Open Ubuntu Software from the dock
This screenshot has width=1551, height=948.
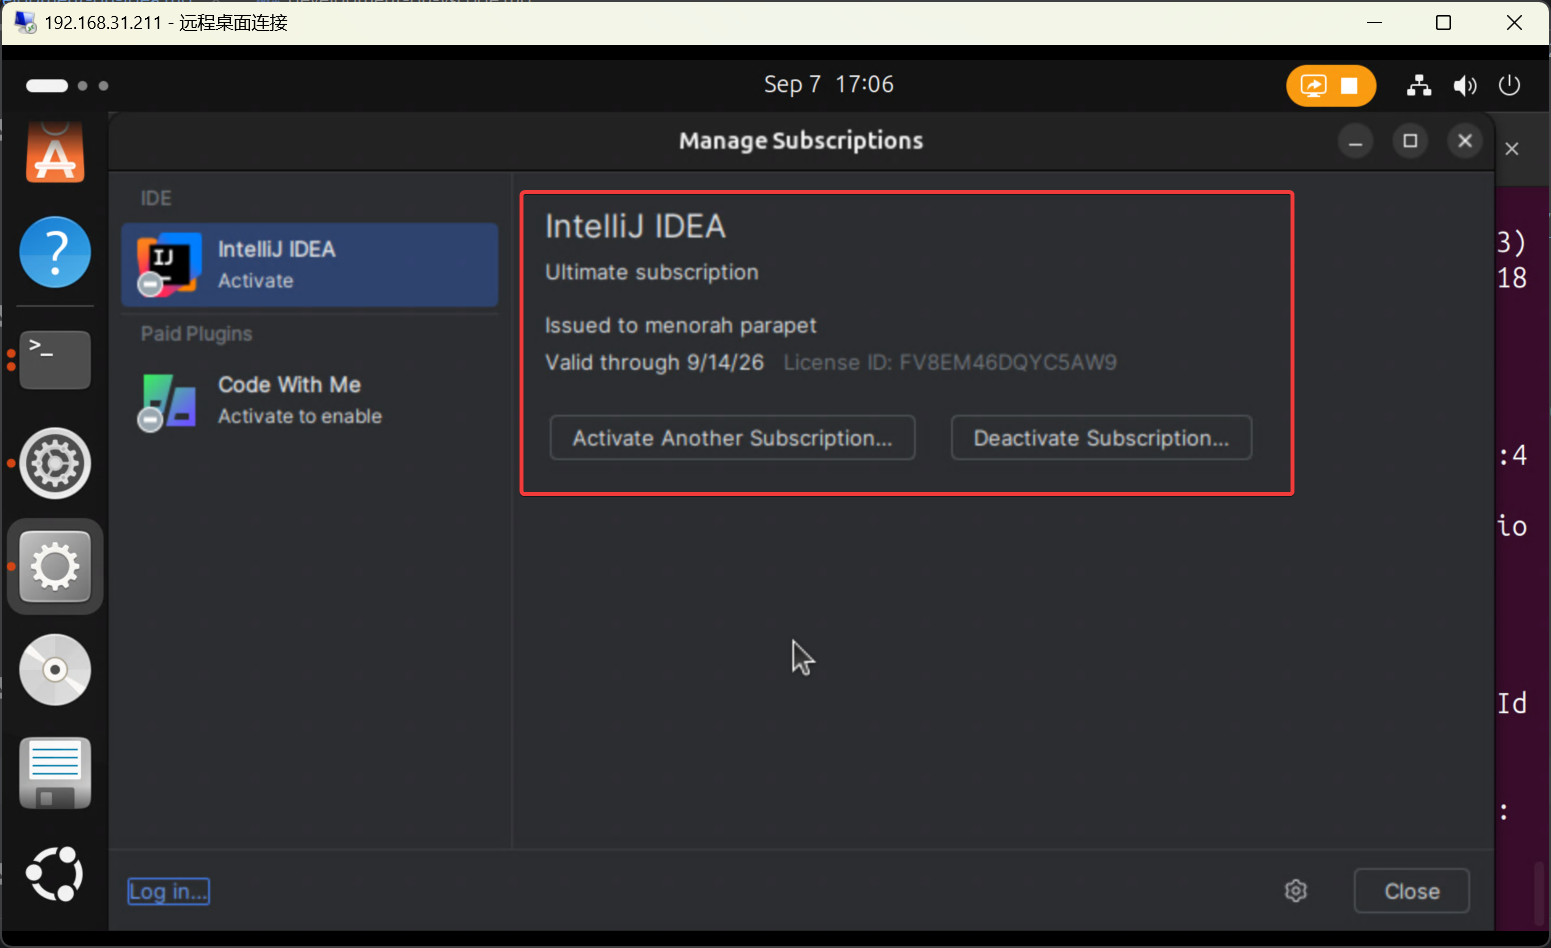click(x=55, y=154)
